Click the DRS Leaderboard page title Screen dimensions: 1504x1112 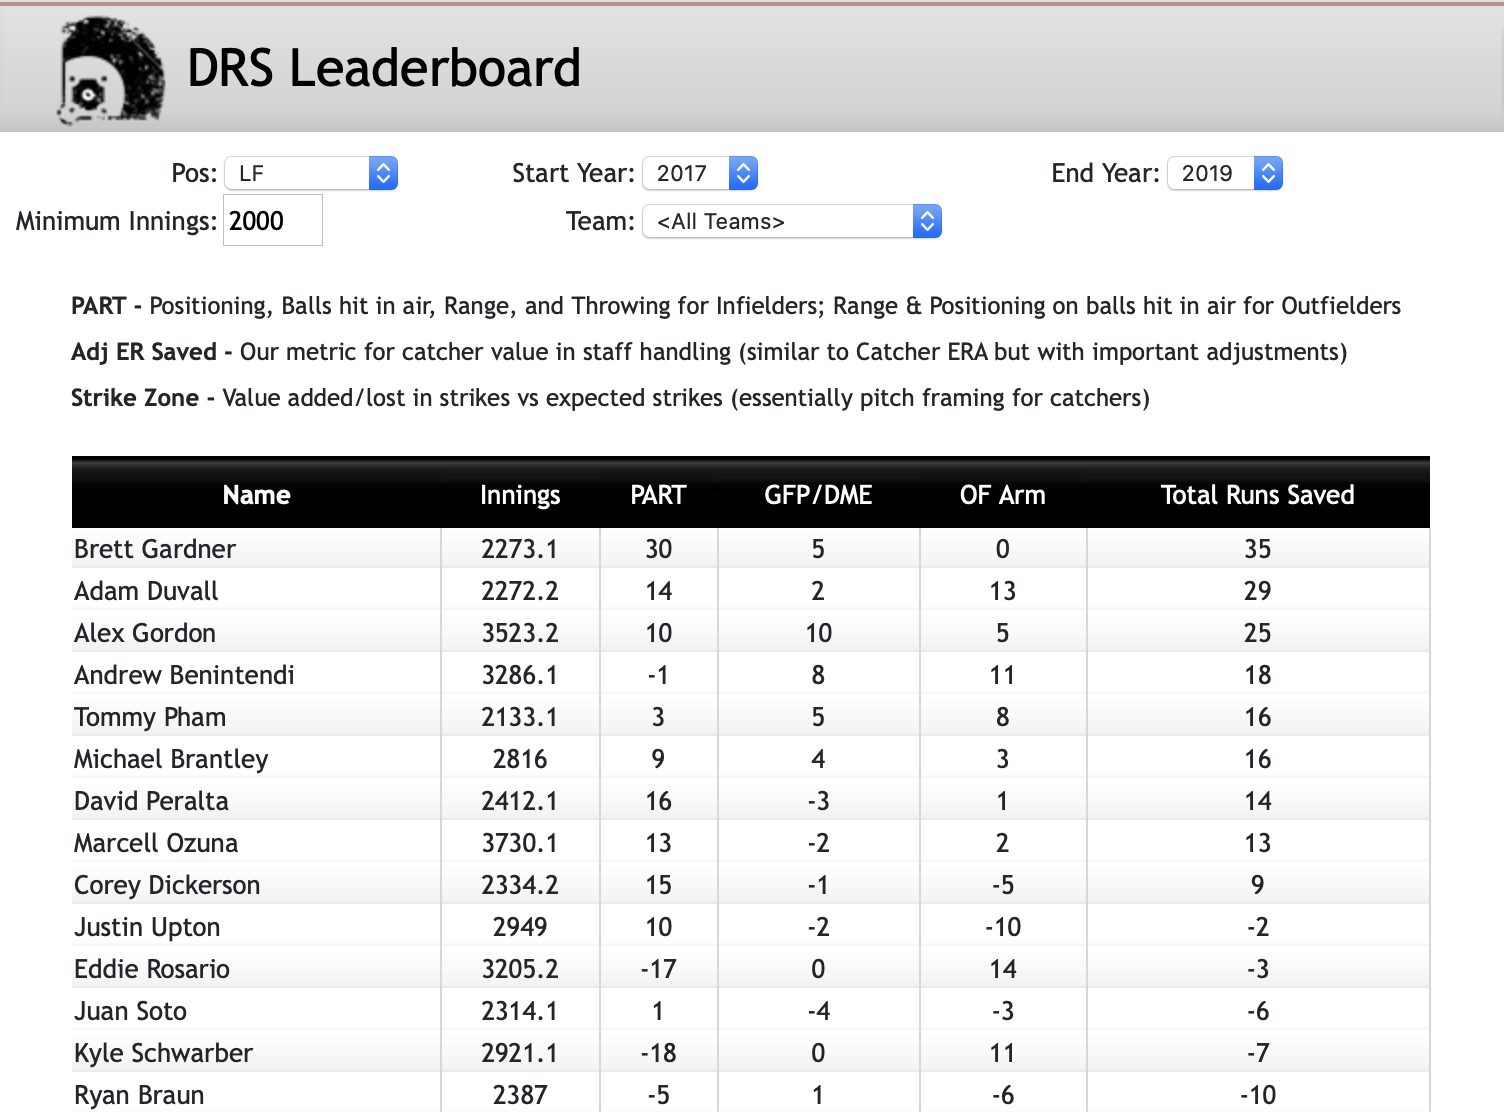pyautogui.click(x=384, y=69)
